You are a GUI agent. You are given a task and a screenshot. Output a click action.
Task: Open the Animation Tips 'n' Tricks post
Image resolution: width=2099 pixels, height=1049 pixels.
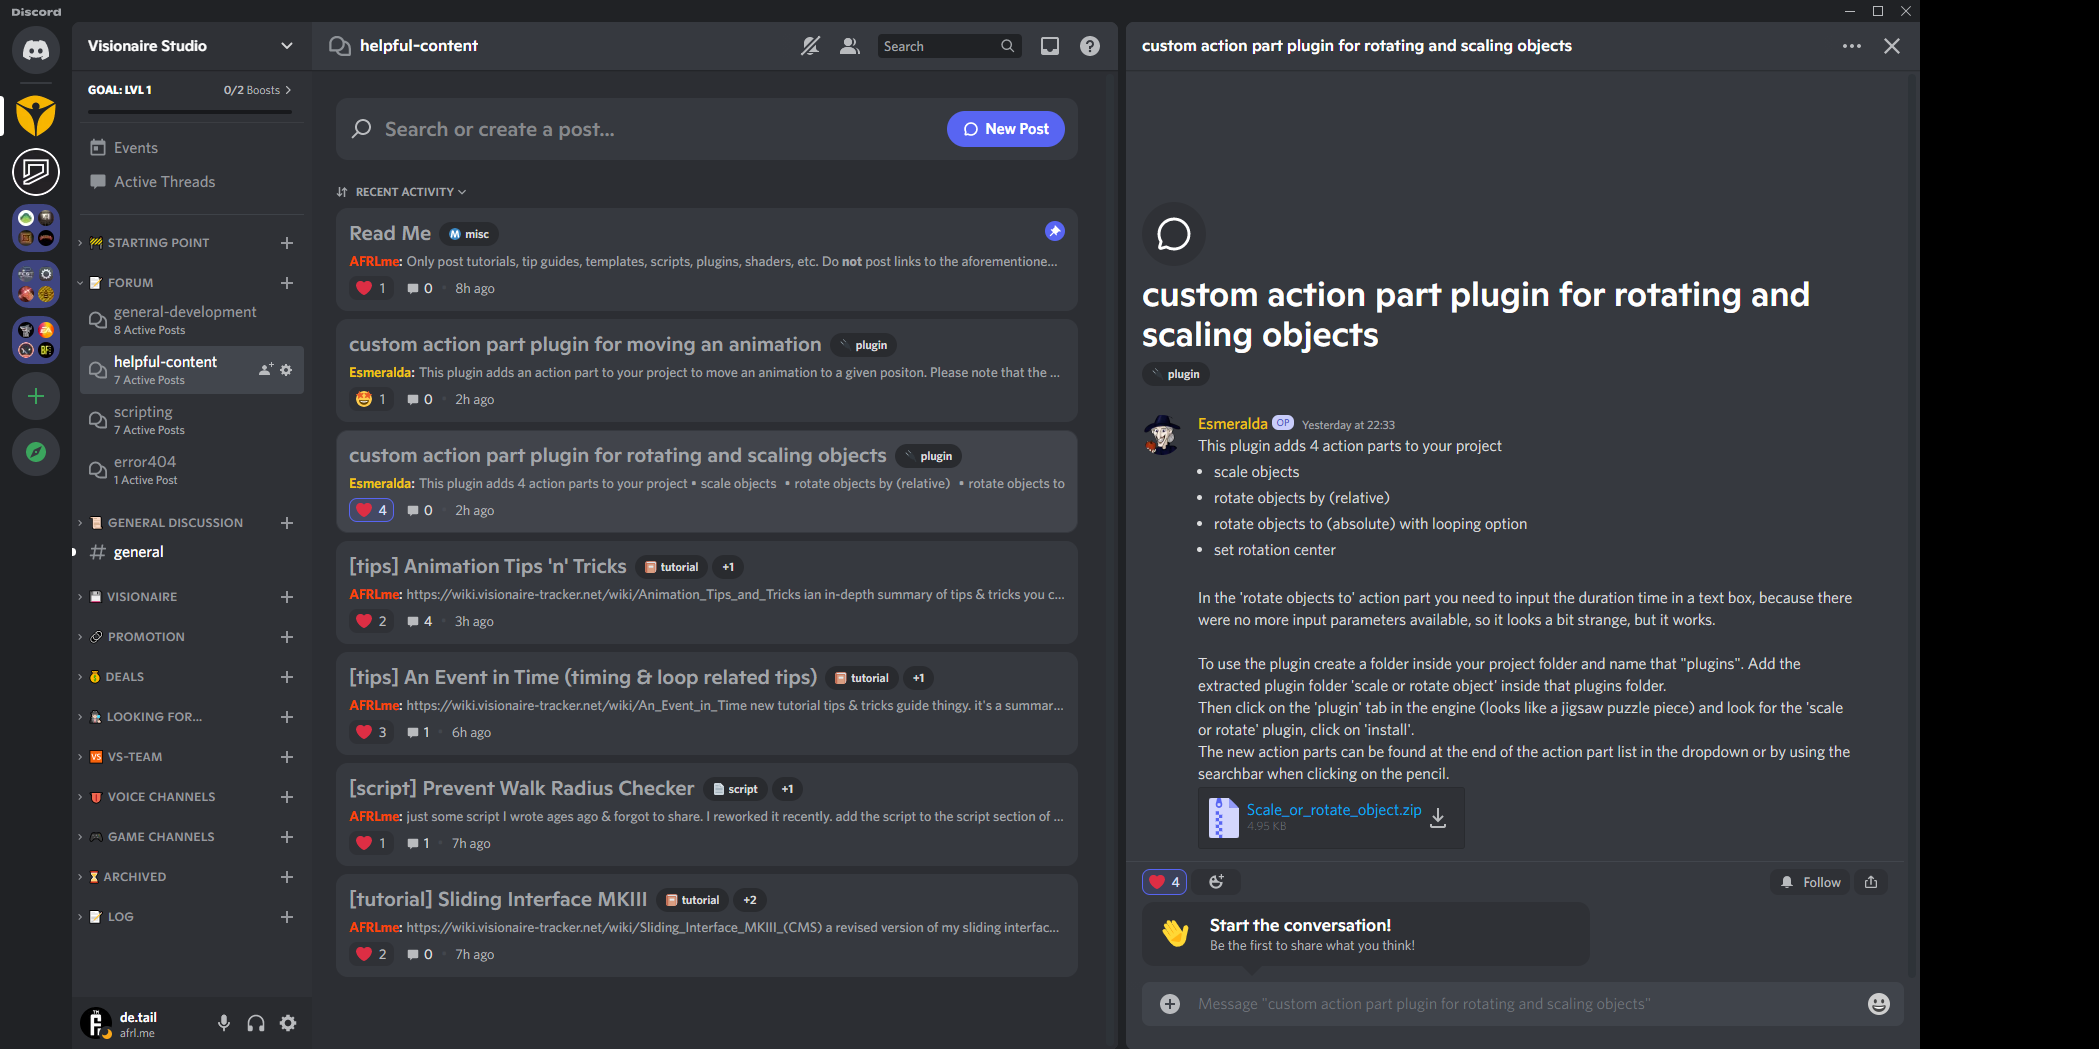point(707,593)
